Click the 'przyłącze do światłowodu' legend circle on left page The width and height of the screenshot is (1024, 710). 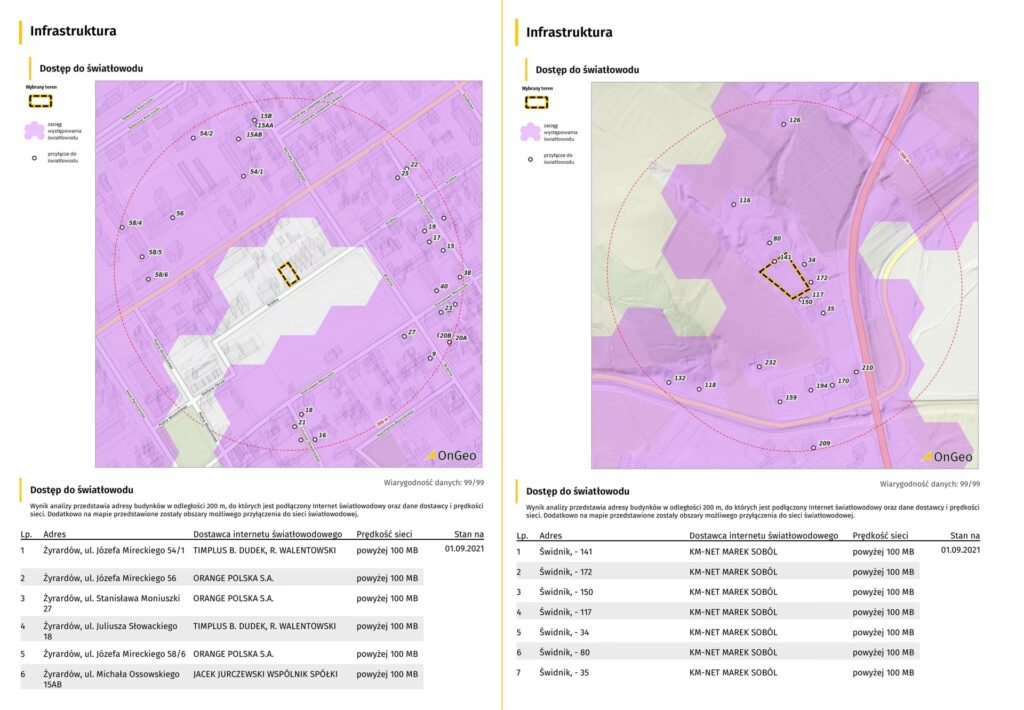click(34, 158)
